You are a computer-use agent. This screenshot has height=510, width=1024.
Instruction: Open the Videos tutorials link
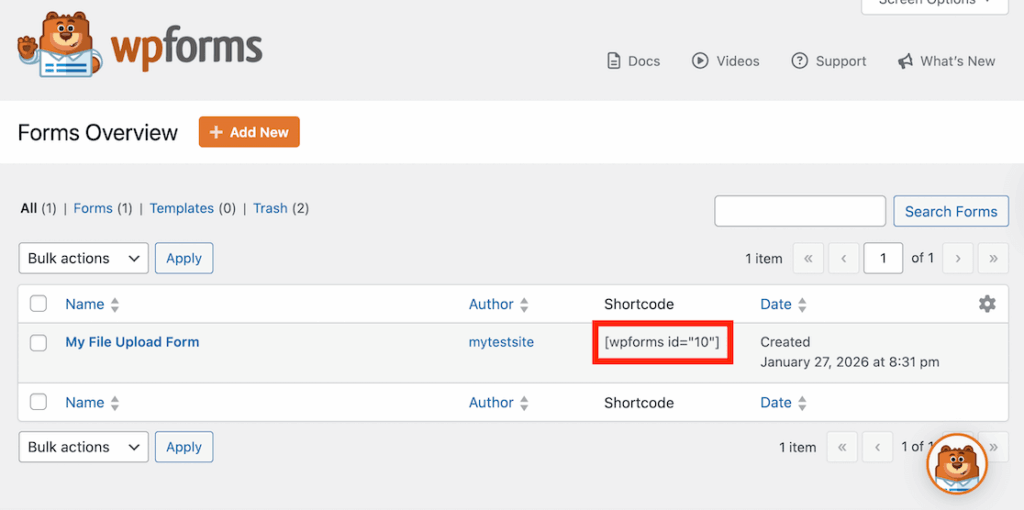pos(725,61)
